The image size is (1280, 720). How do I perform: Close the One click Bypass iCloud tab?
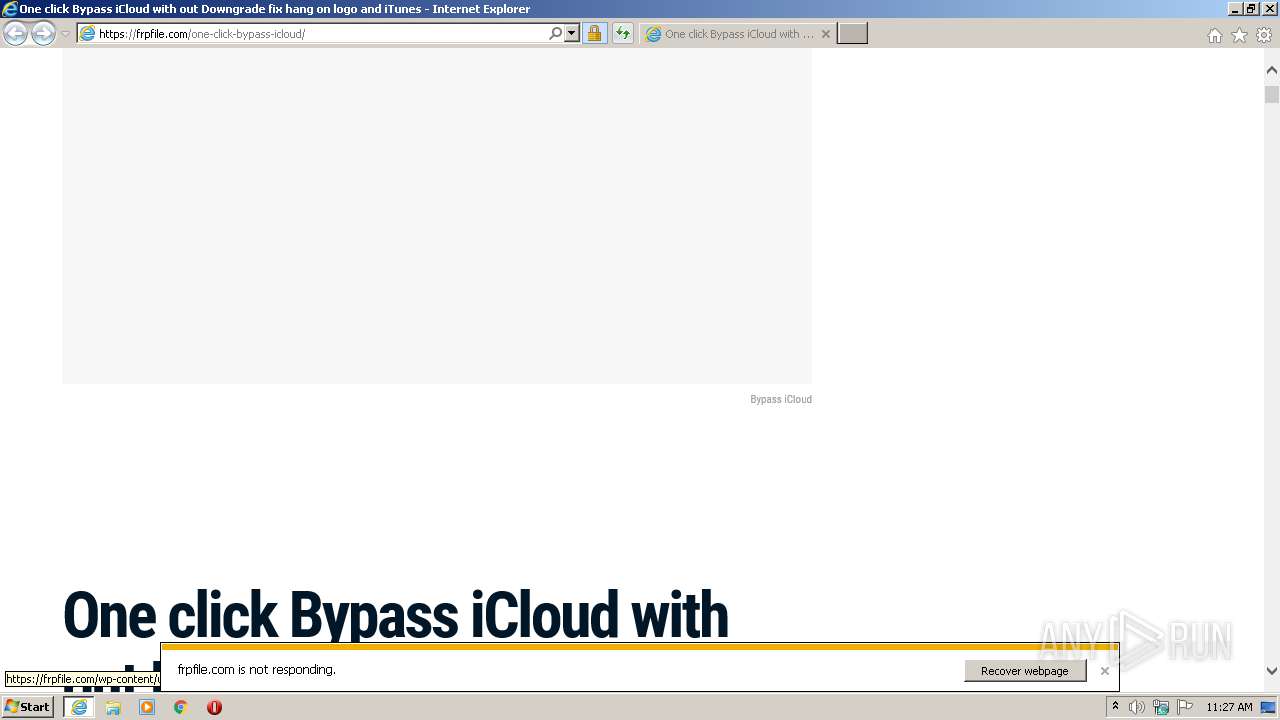point(826,34)
